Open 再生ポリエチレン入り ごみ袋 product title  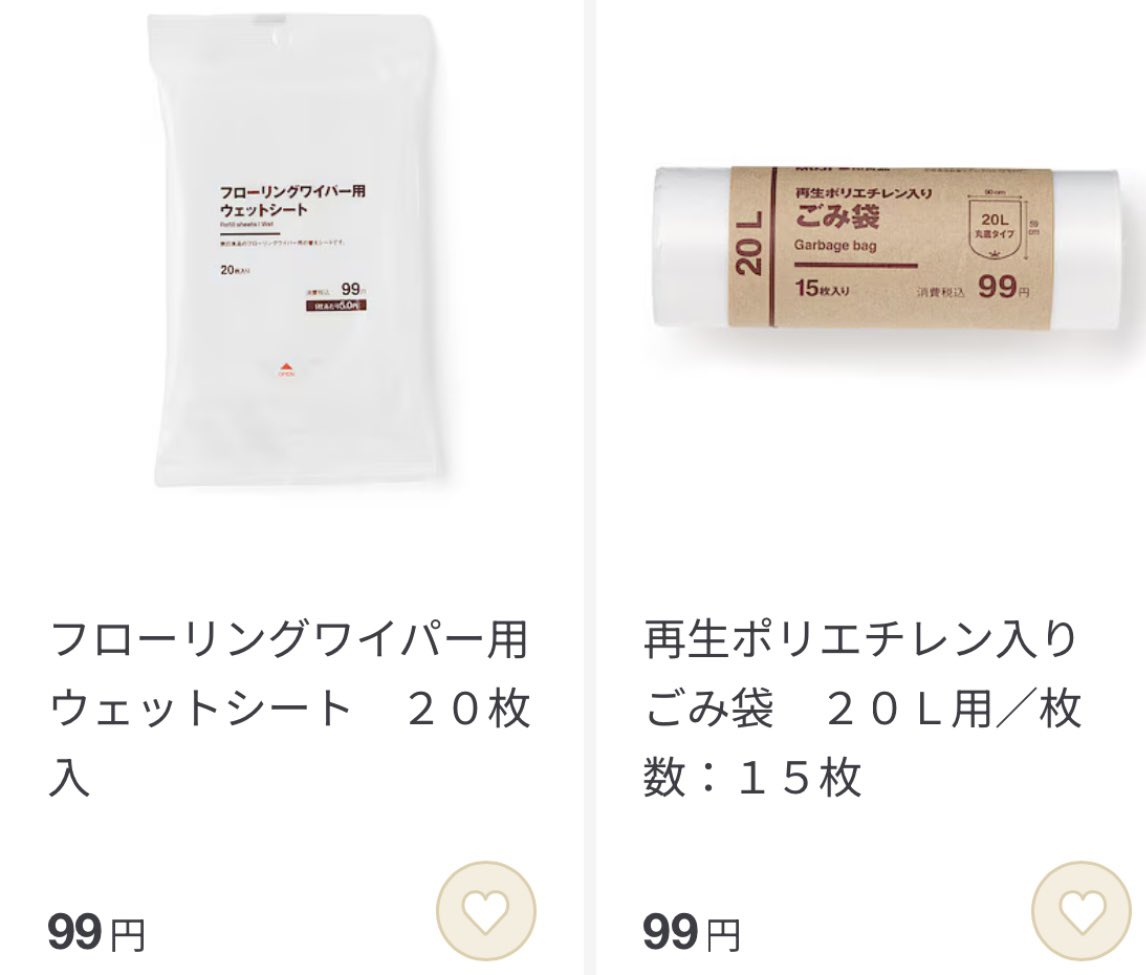click(862, 707)
